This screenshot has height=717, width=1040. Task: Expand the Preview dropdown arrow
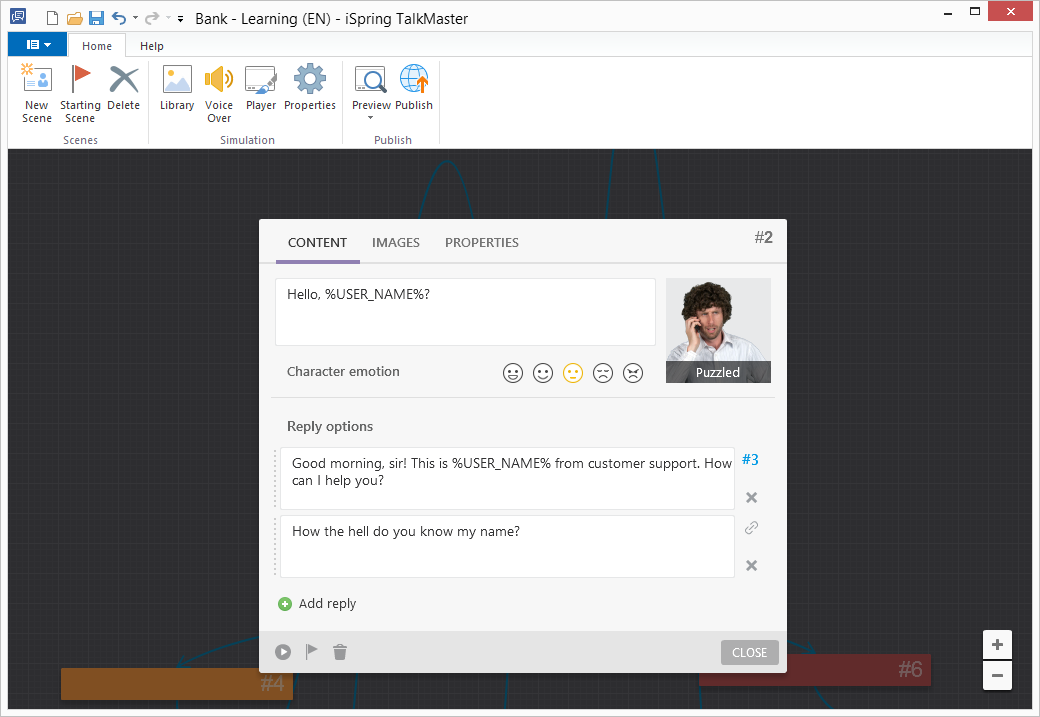(x=371, y=118)
